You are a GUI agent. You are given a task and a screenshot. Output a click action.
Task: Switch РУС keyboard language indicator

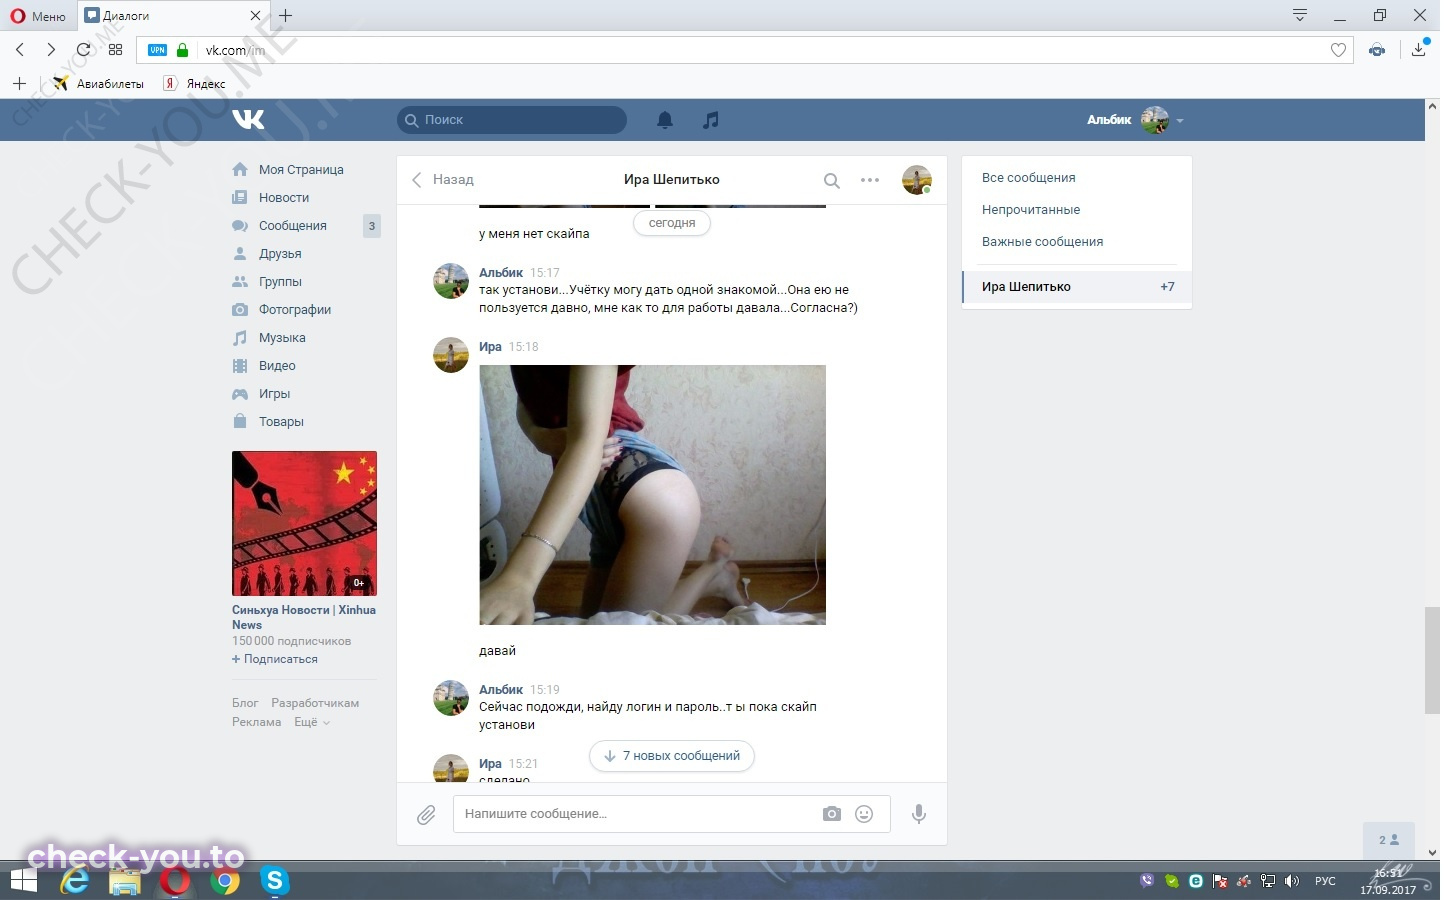click(1325, 881)
